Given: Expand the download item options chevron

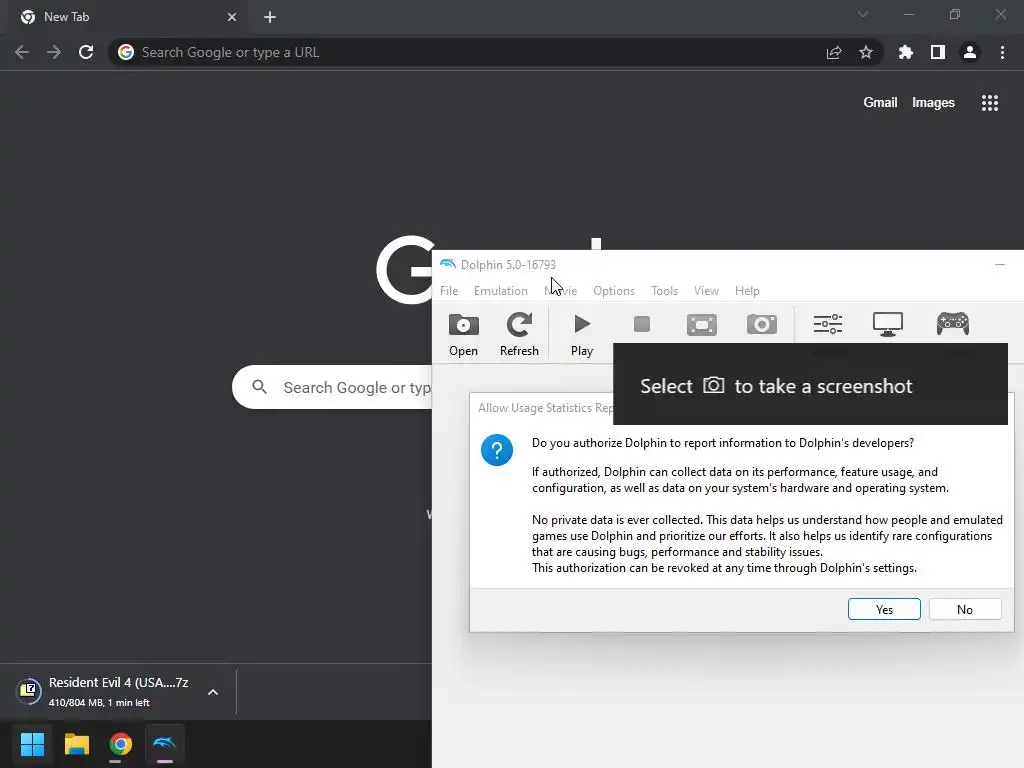Looking at the screenshot, I should 213,692.
